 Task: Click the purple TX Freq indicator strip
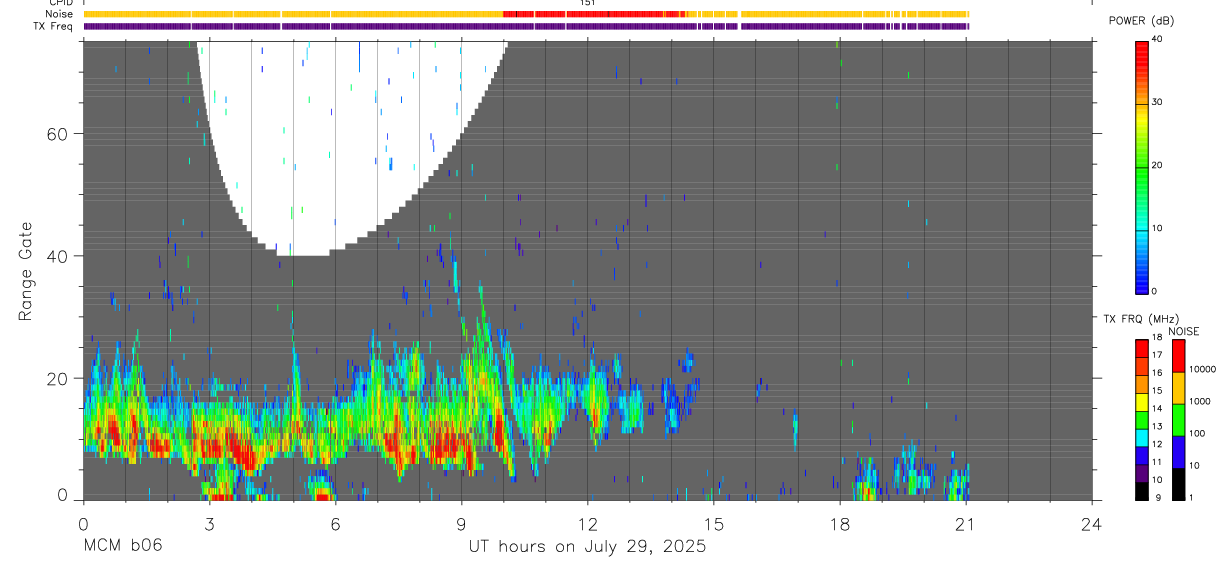coord(526,26)
